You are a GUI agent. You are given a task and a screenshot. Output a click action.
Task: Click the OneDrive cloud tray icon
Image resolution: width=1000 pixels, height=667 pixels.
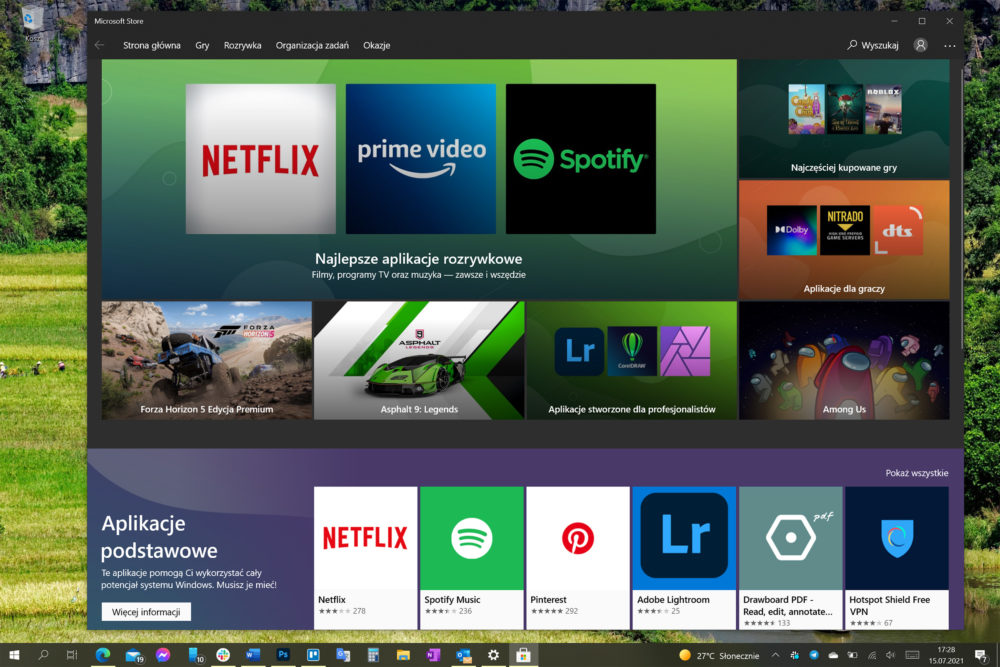(x=833, y=655)
